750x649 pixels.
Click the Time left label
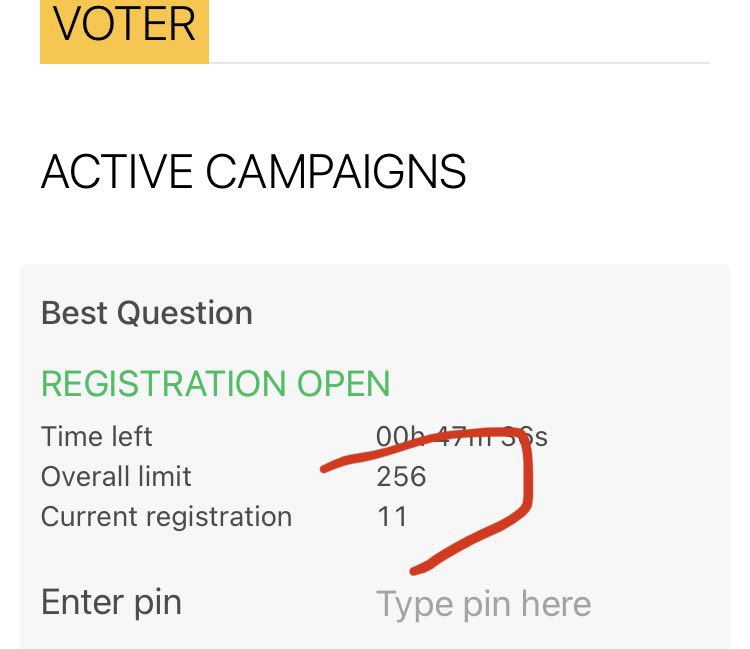pyautogui.click(x=97, y=437)
